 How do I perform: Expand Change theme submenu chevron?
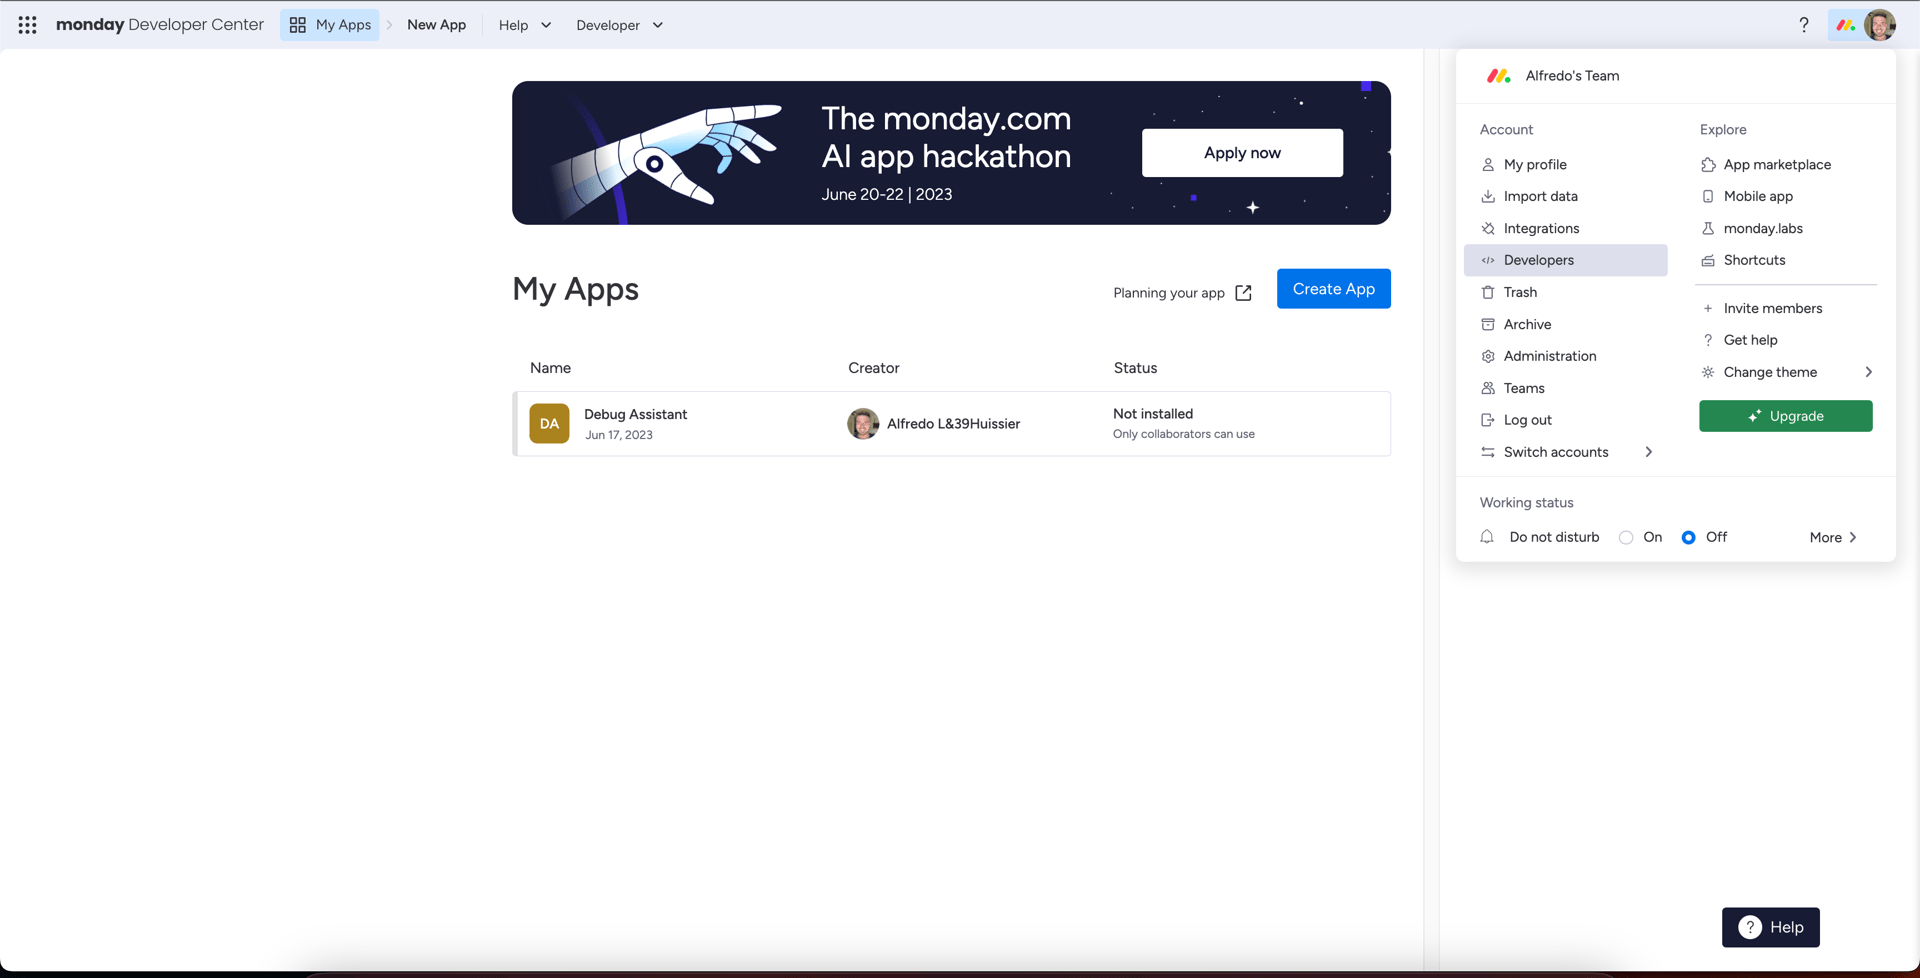1868,372
